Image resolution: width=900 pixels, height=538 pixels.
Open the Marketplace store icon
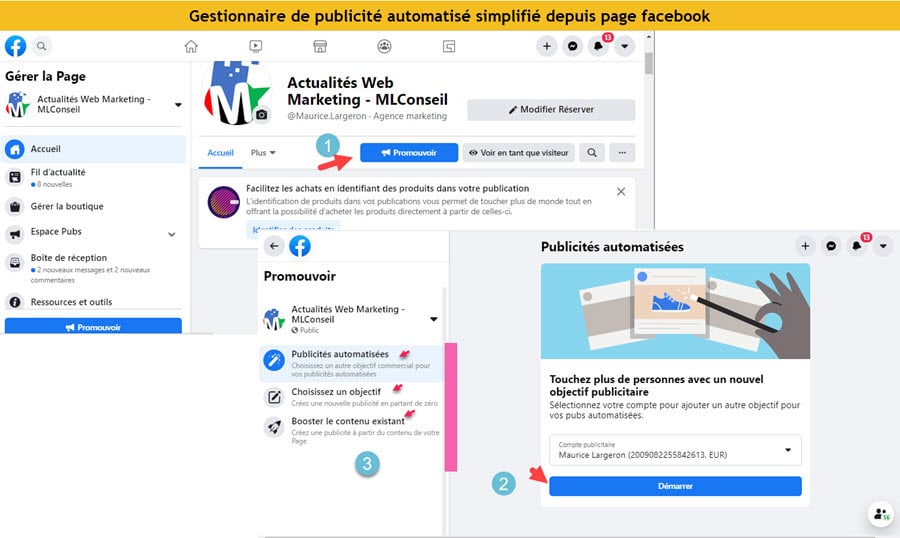coord(320,47)
